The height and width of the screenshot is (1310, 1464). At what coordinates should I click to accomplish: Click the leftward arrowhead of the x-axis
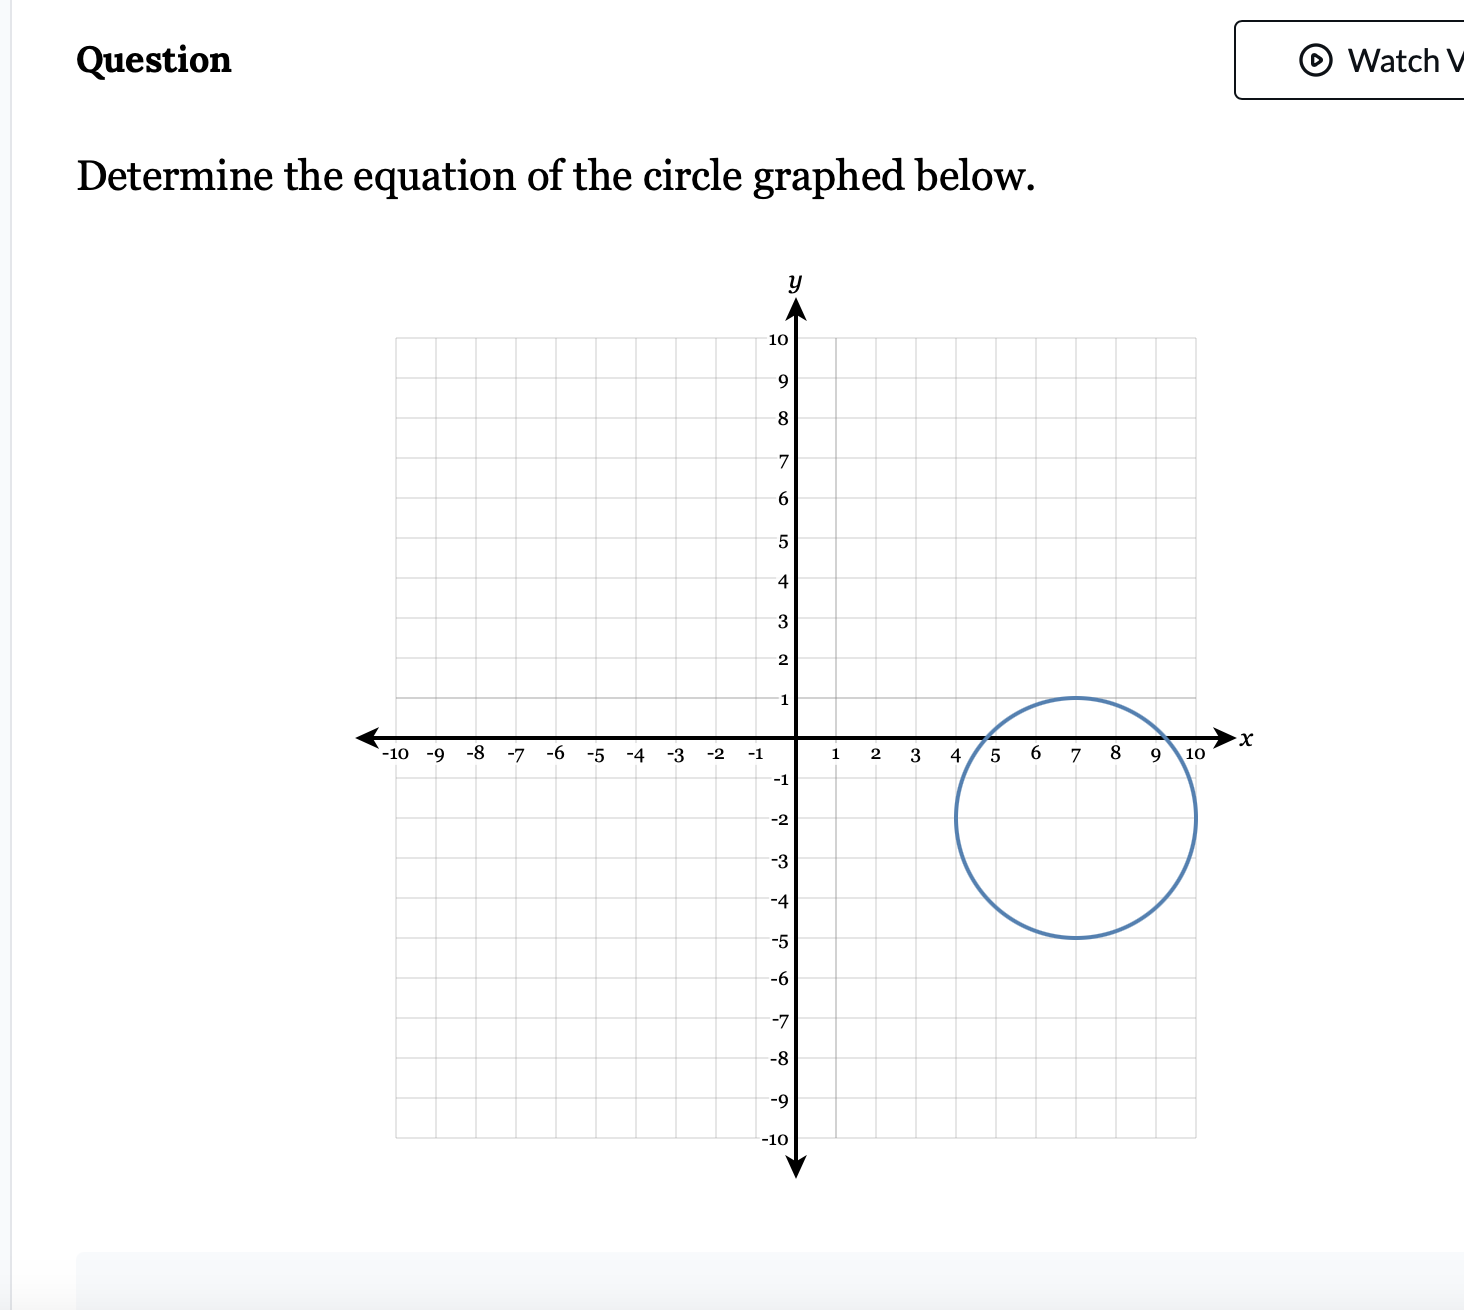366,738
